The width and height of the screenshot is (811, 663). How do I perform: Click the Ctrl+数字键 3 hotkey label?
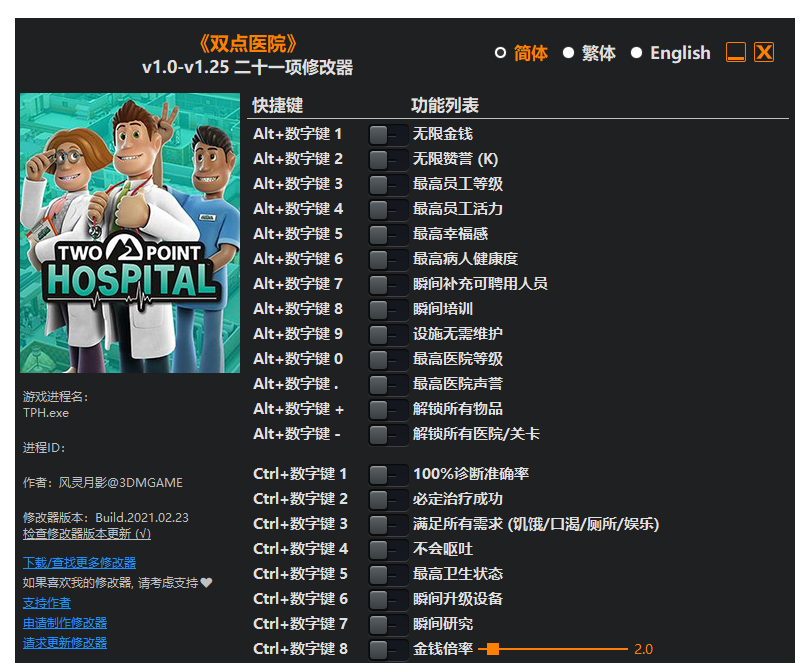pyautogui.click(x=301, y=524)
